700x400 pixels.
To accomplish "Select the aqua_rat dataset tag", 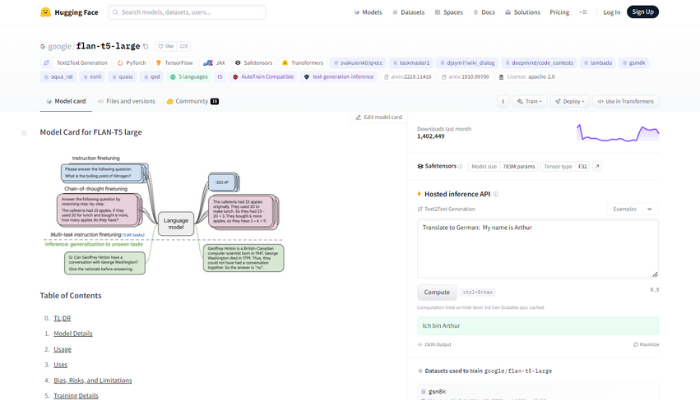I will [x=58, y=77].
